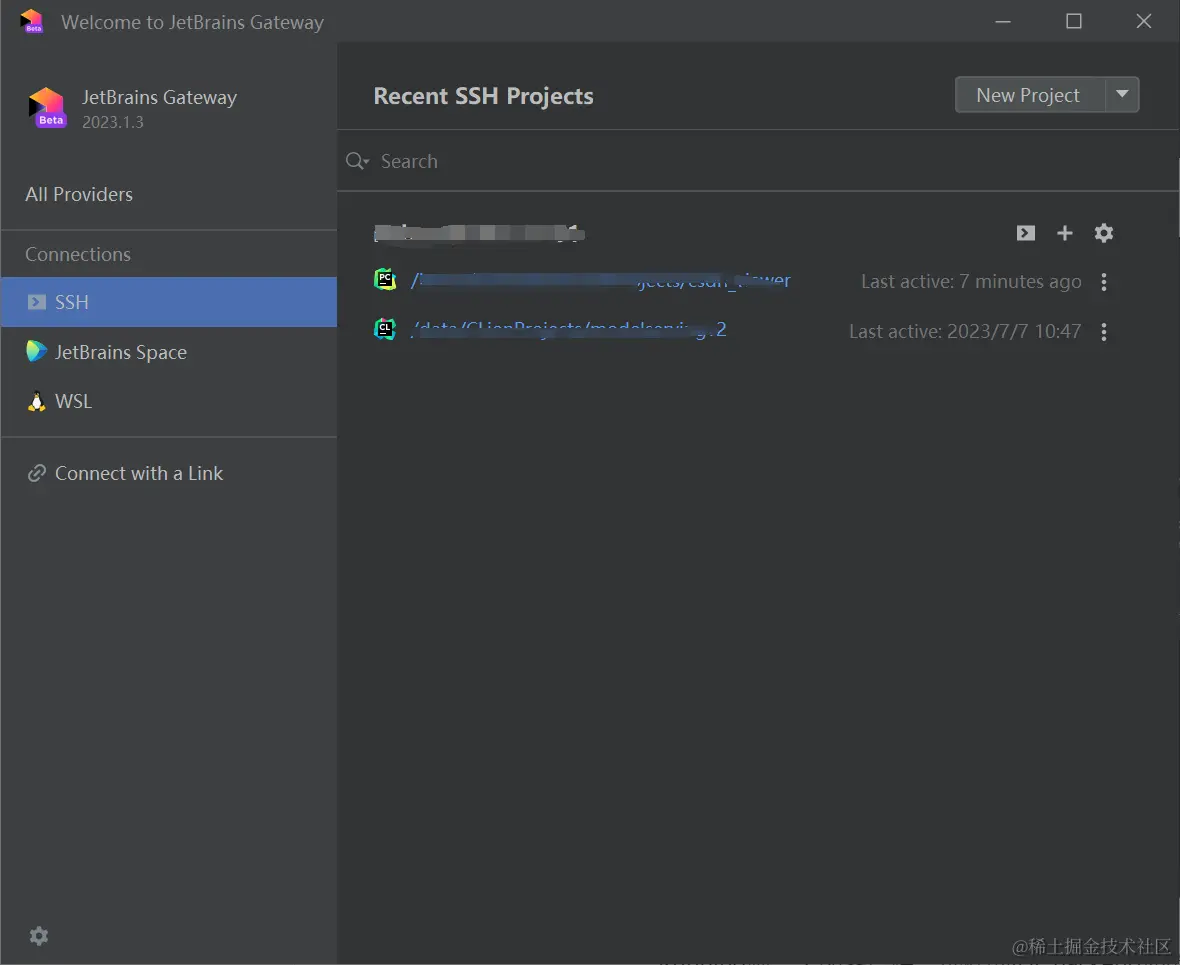Click the blurred SSH host name
The width and height of the screenshot is (1180, 965).
pos(479,233)
